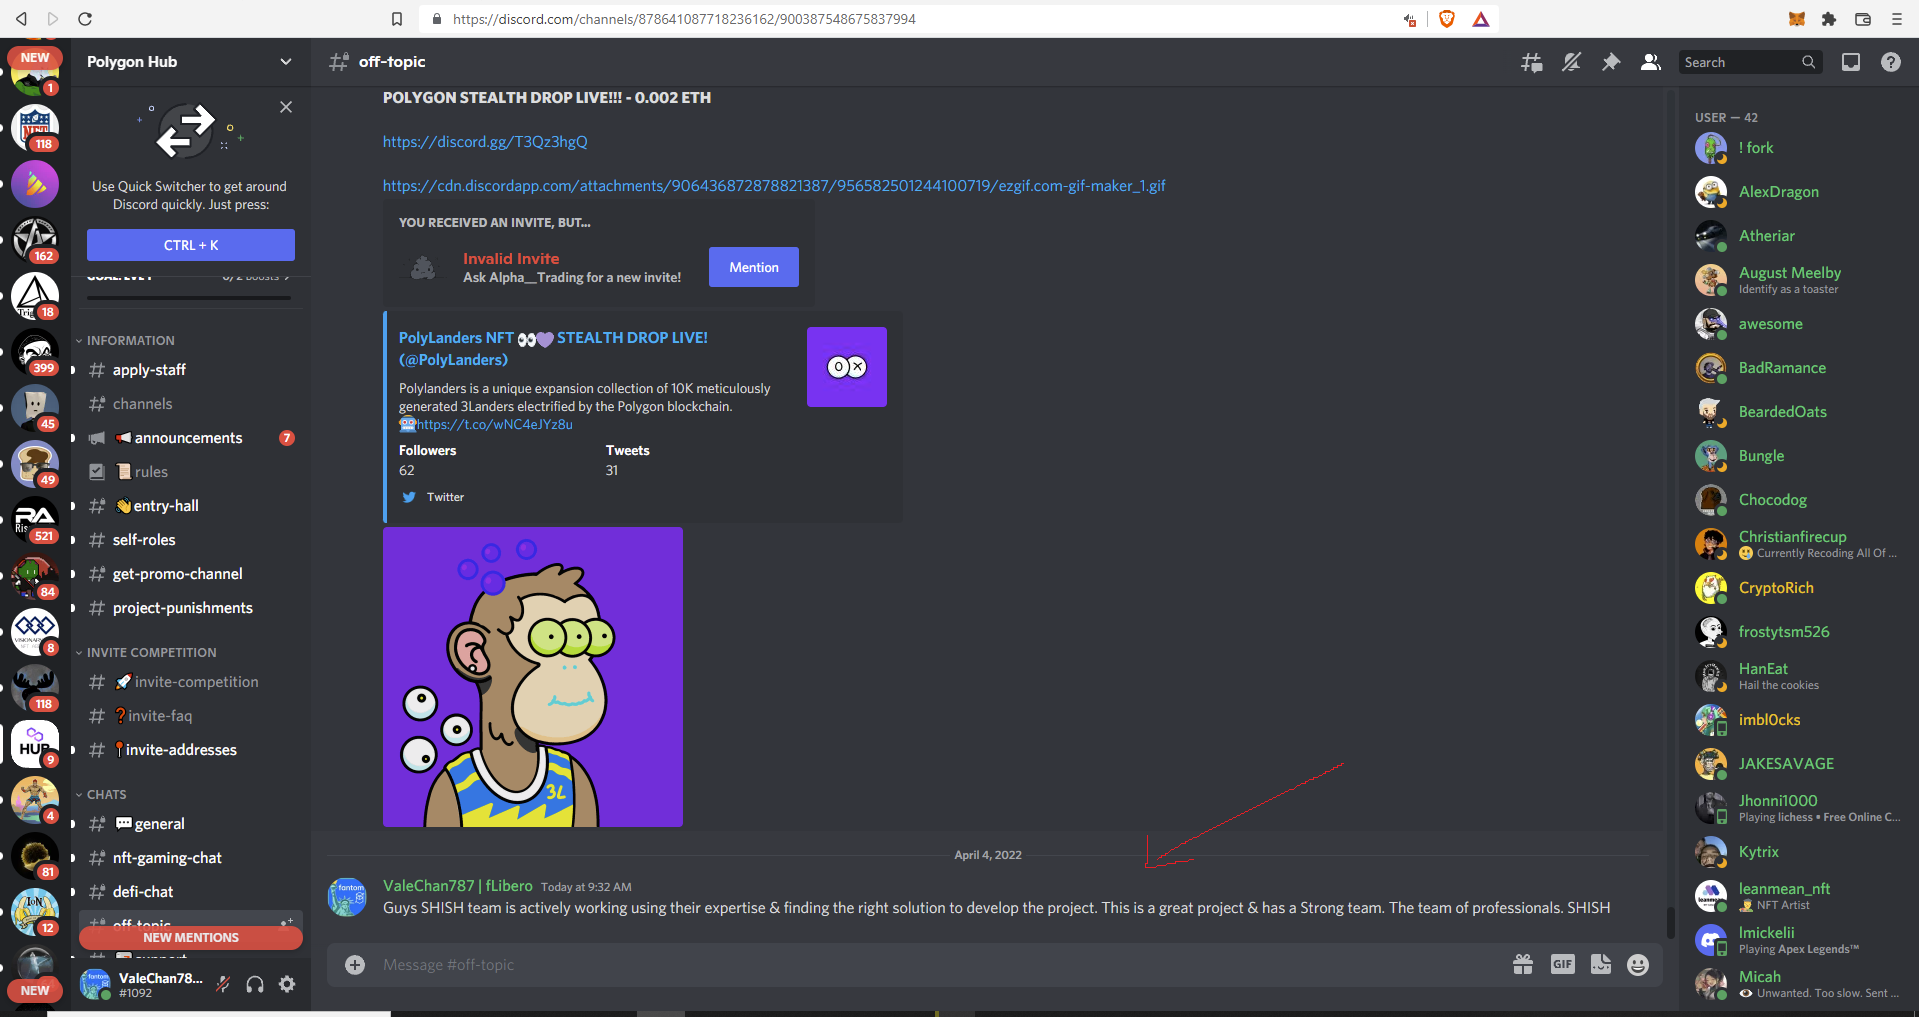The height and width of the screenshot is (1017, 1919).
Task: Open browser extensions puzzle icon
Action: (x=1829, y=19)
